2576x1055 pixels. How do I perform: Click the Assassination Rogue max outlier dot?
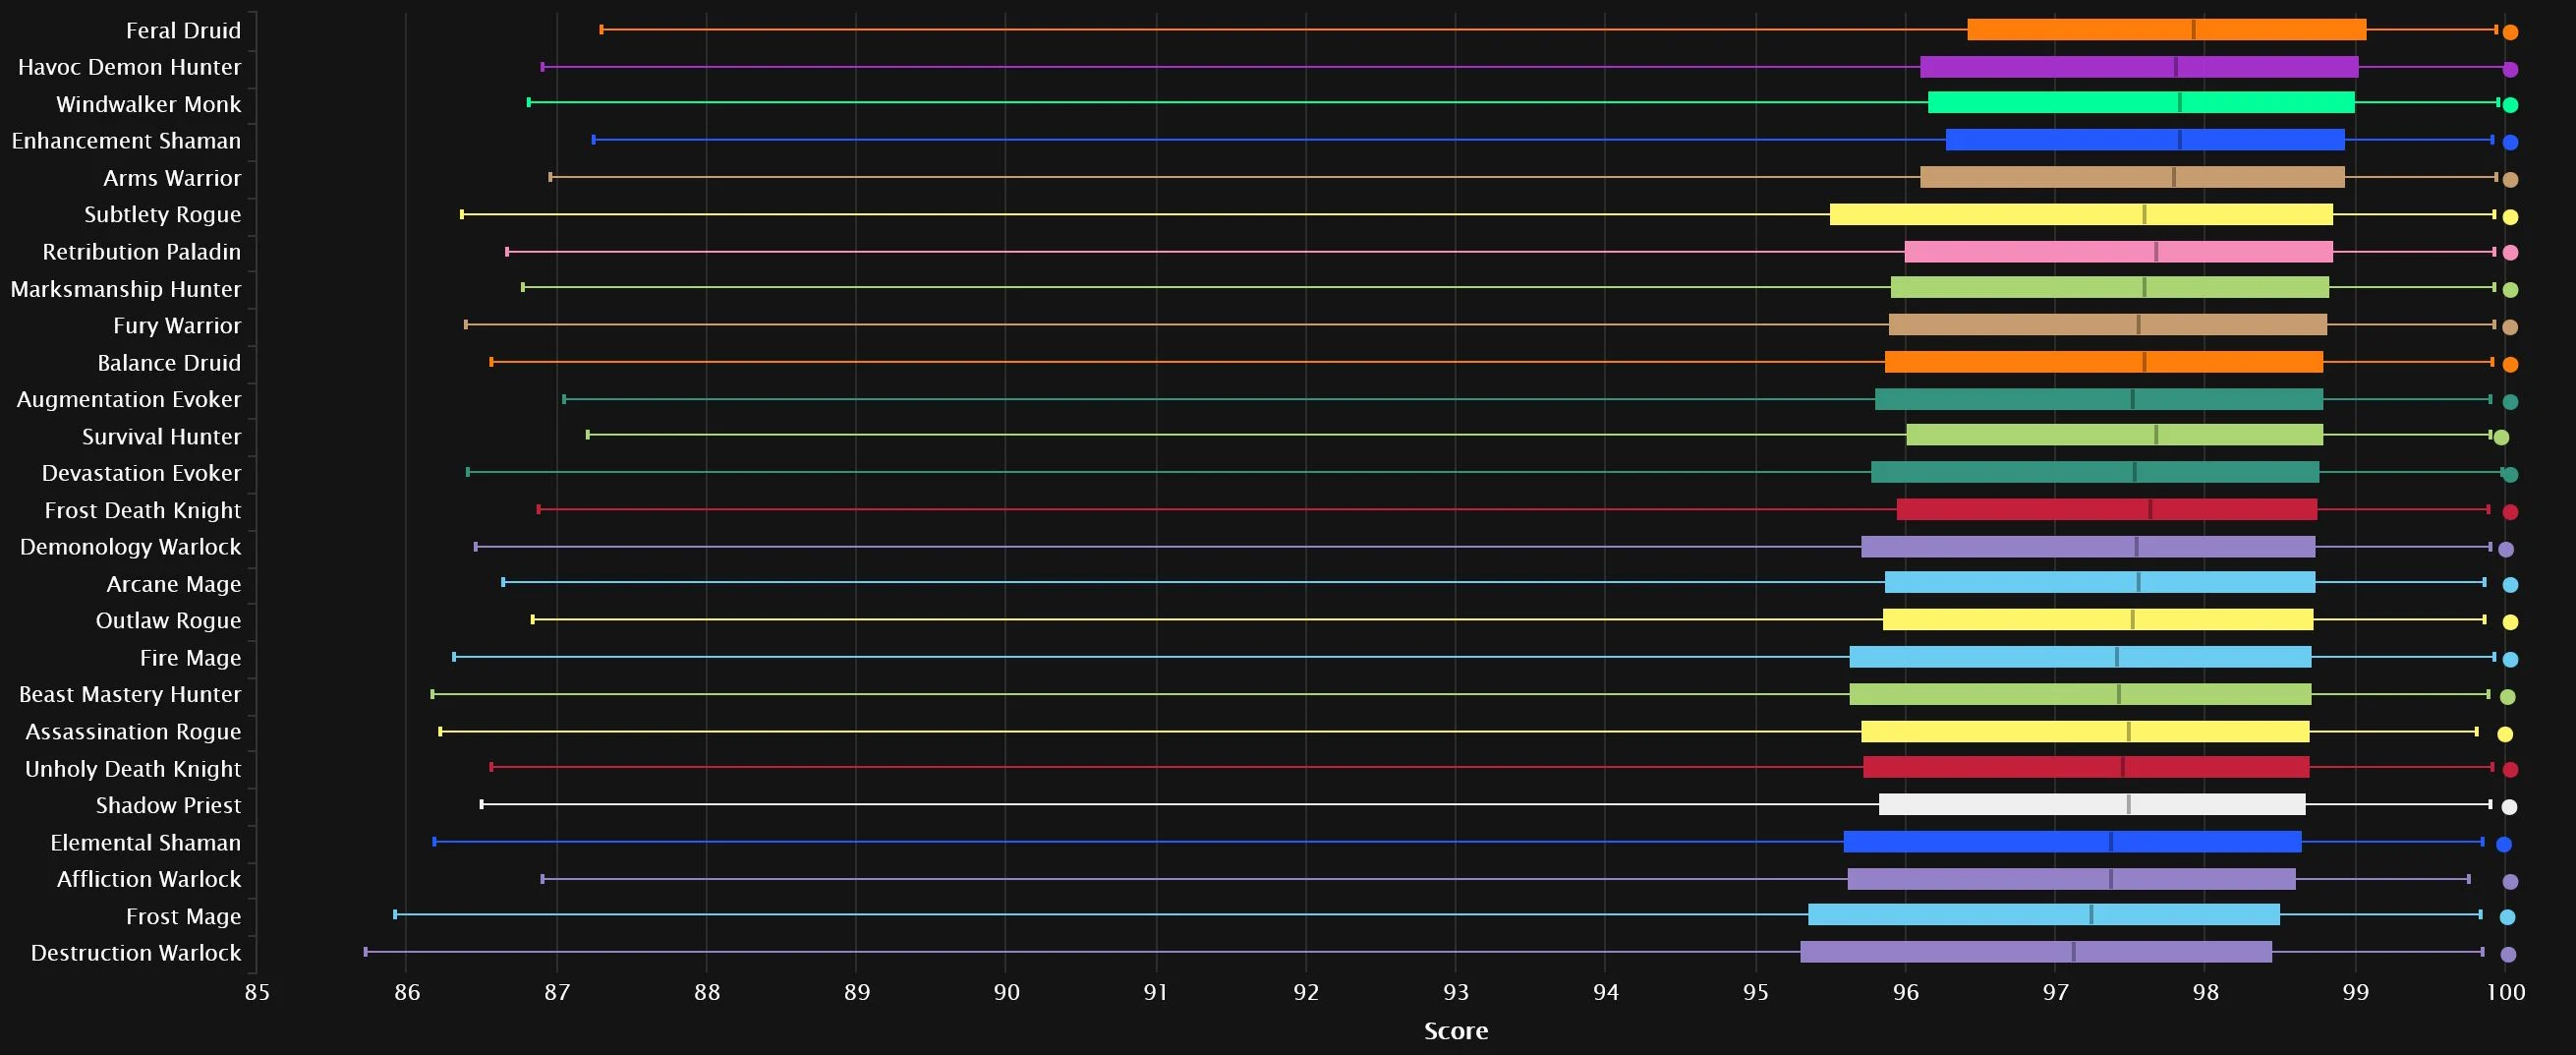click(2505, 735)
